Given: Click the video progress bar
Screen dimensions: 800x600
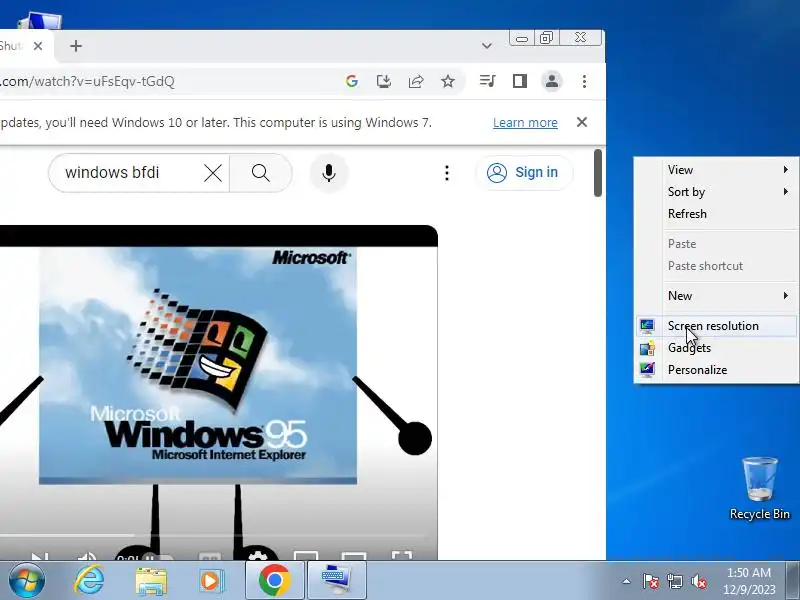Looking at the screenshot, I should tap(212, 535).
